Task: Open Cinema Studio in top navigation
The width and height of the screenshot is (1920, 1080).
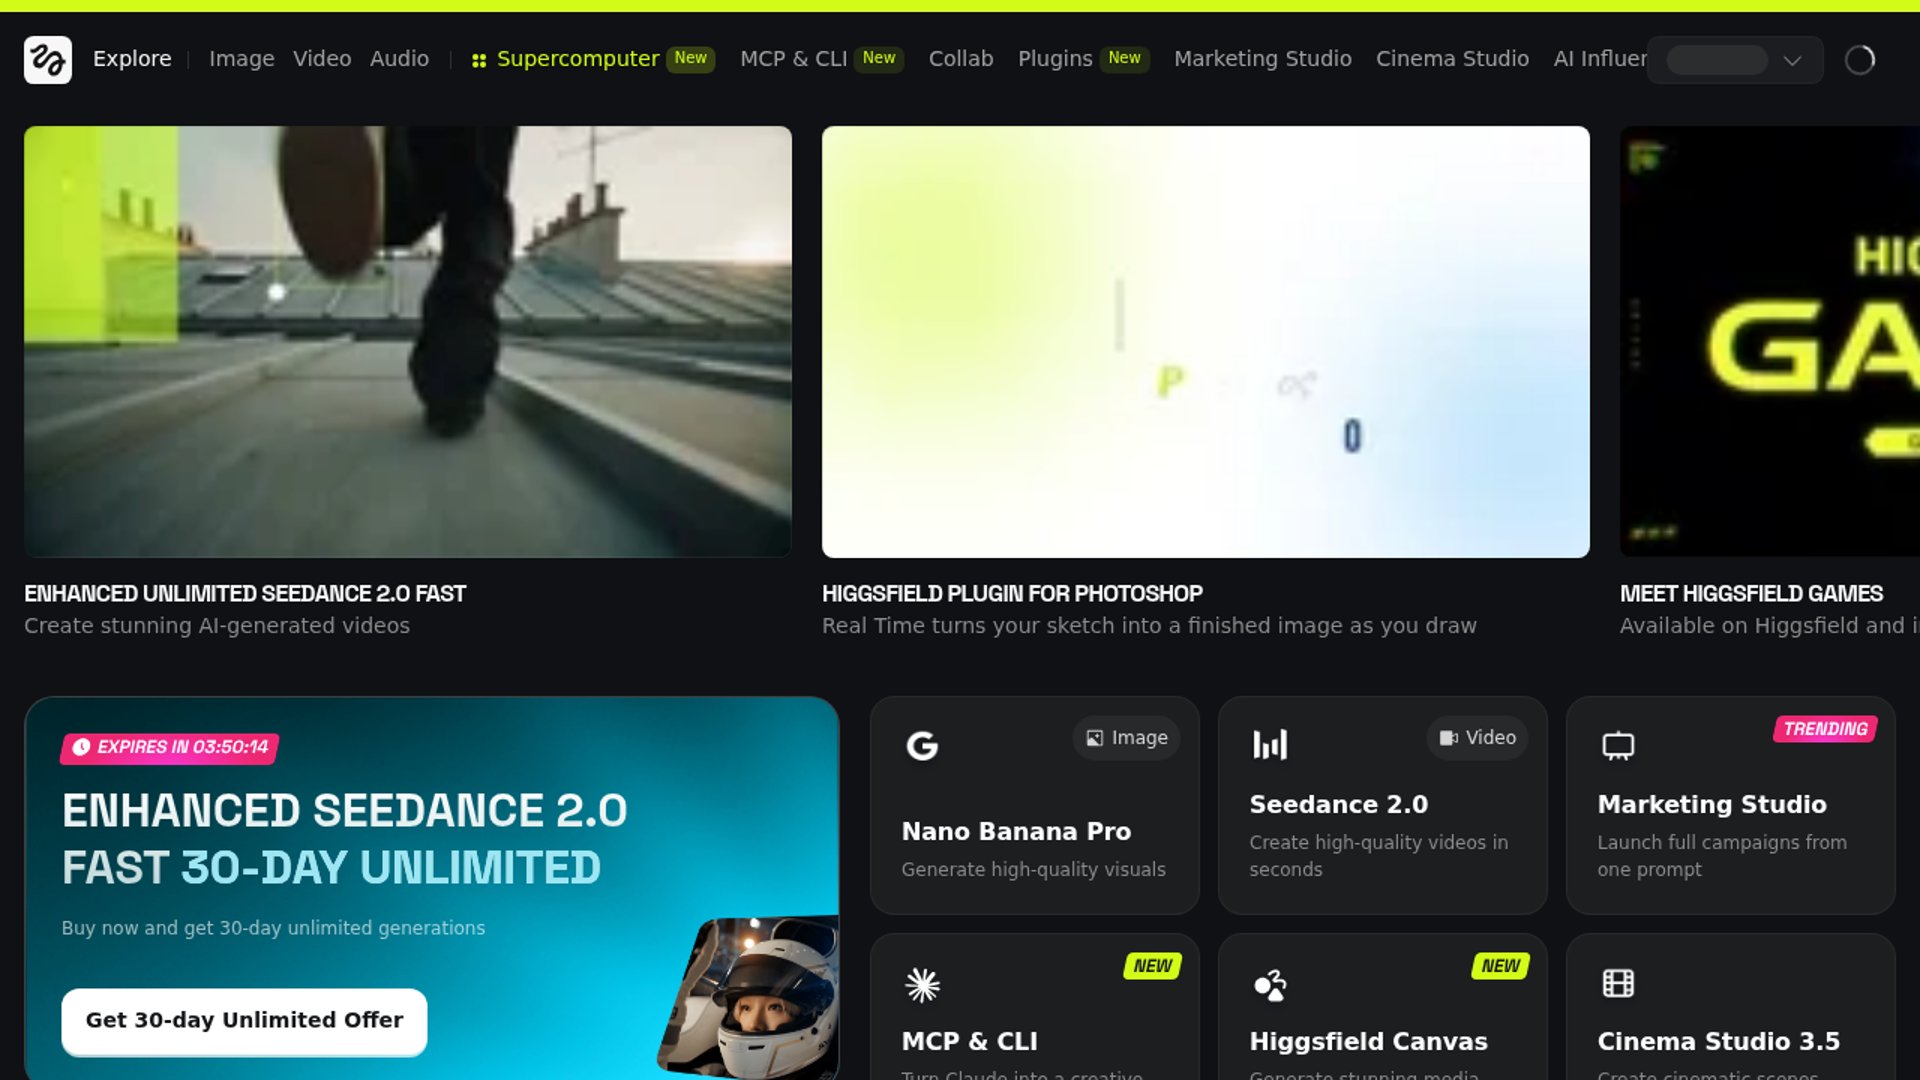Action: point(1452,59)
